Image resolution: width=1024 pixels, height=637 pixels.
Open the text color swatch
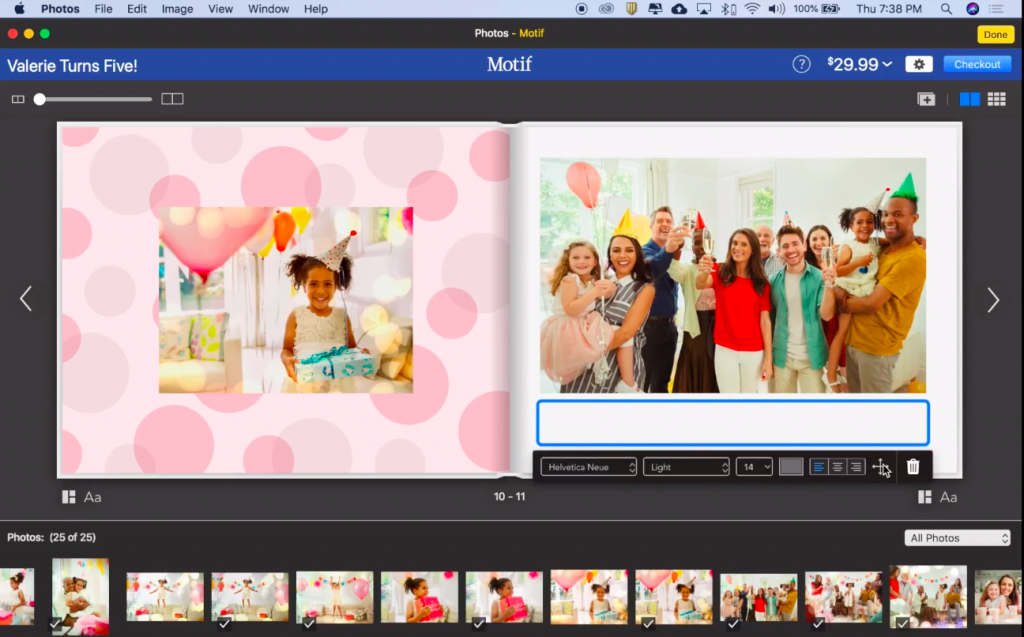[791, 466]
